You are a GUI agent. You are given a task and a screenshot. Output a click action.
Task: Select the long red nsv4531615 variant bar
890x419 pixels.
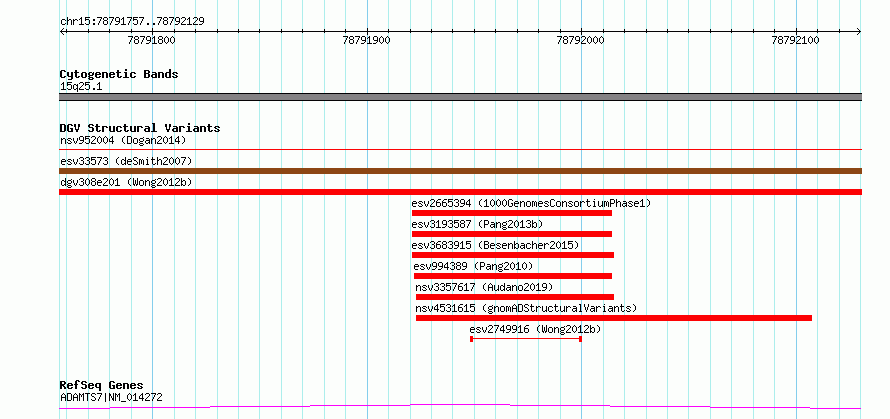pyautogui.click(x=614, y=318)
